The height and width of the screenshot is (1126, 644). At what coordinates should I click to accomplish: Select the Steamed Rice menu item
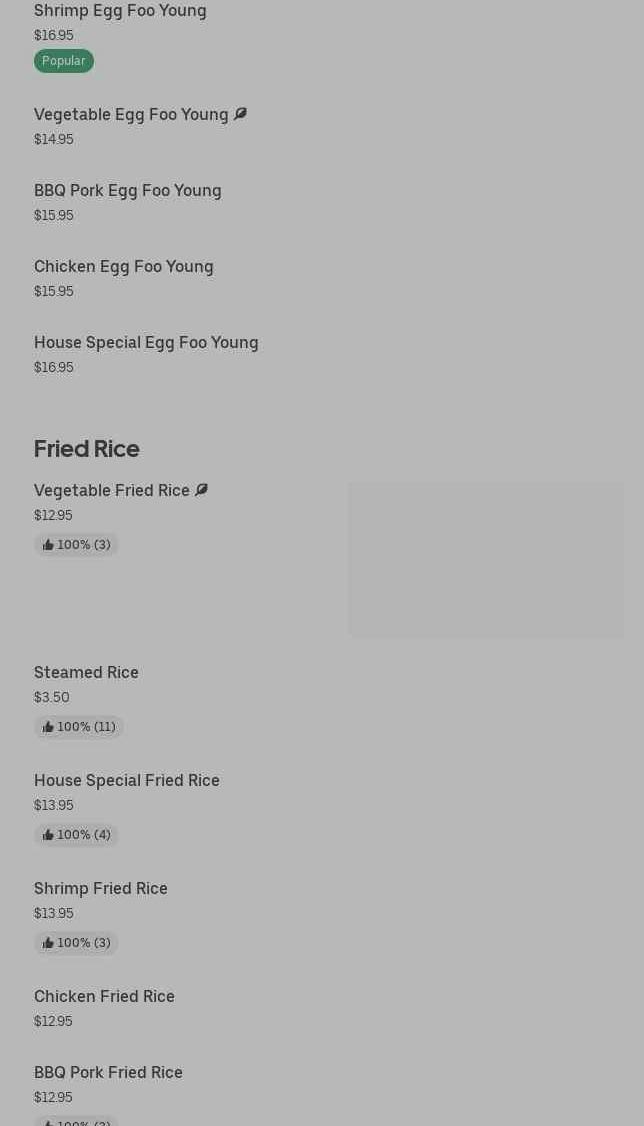[x=86, y=672]
